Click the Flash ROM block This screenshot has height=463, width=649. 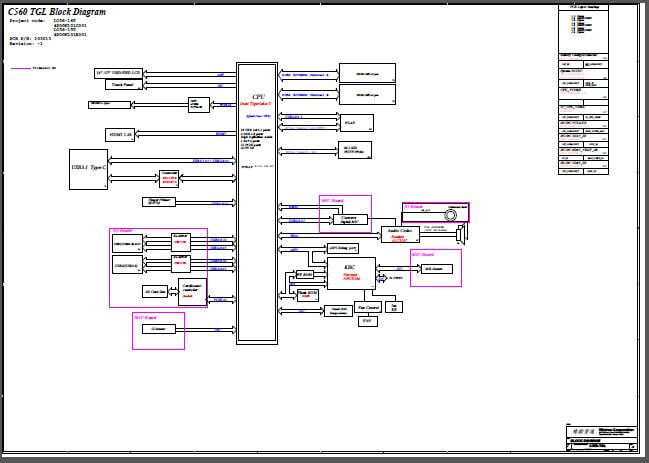point(307,294)
